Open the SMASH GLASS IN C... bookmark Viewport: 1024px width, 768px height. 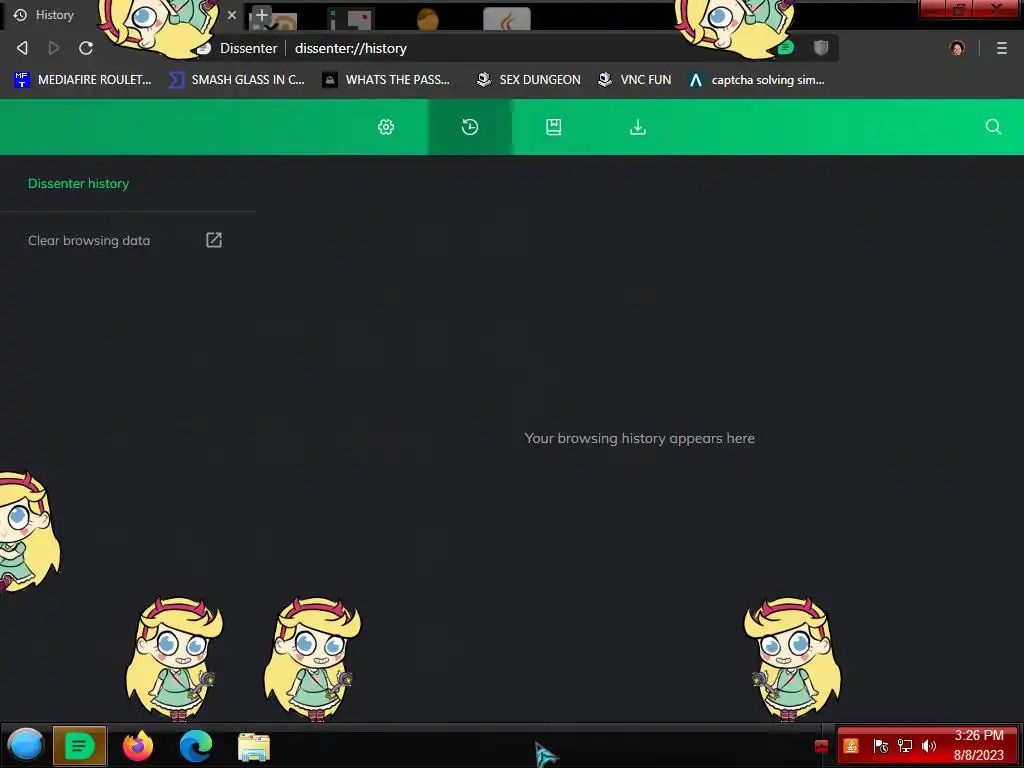point(236,80)
